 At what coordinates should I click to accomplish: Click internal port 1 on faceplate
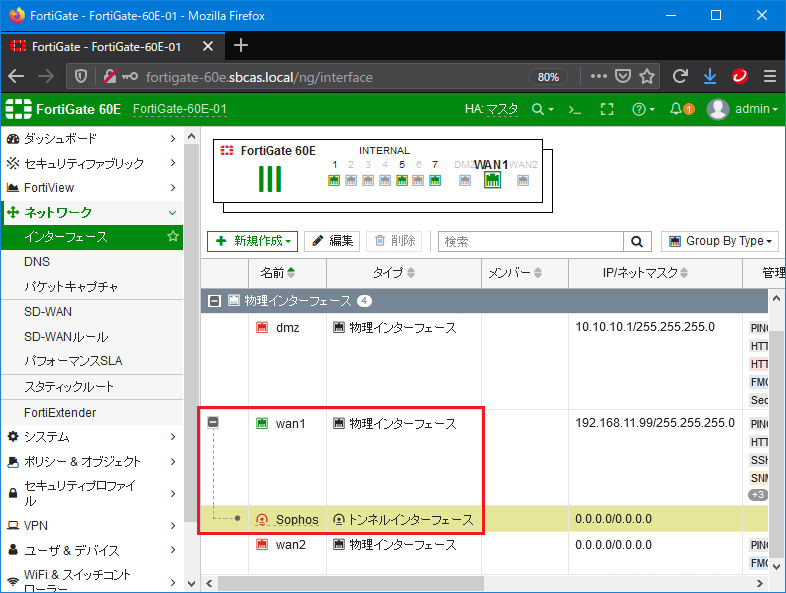pyautogui.click(x=334, y=180)
